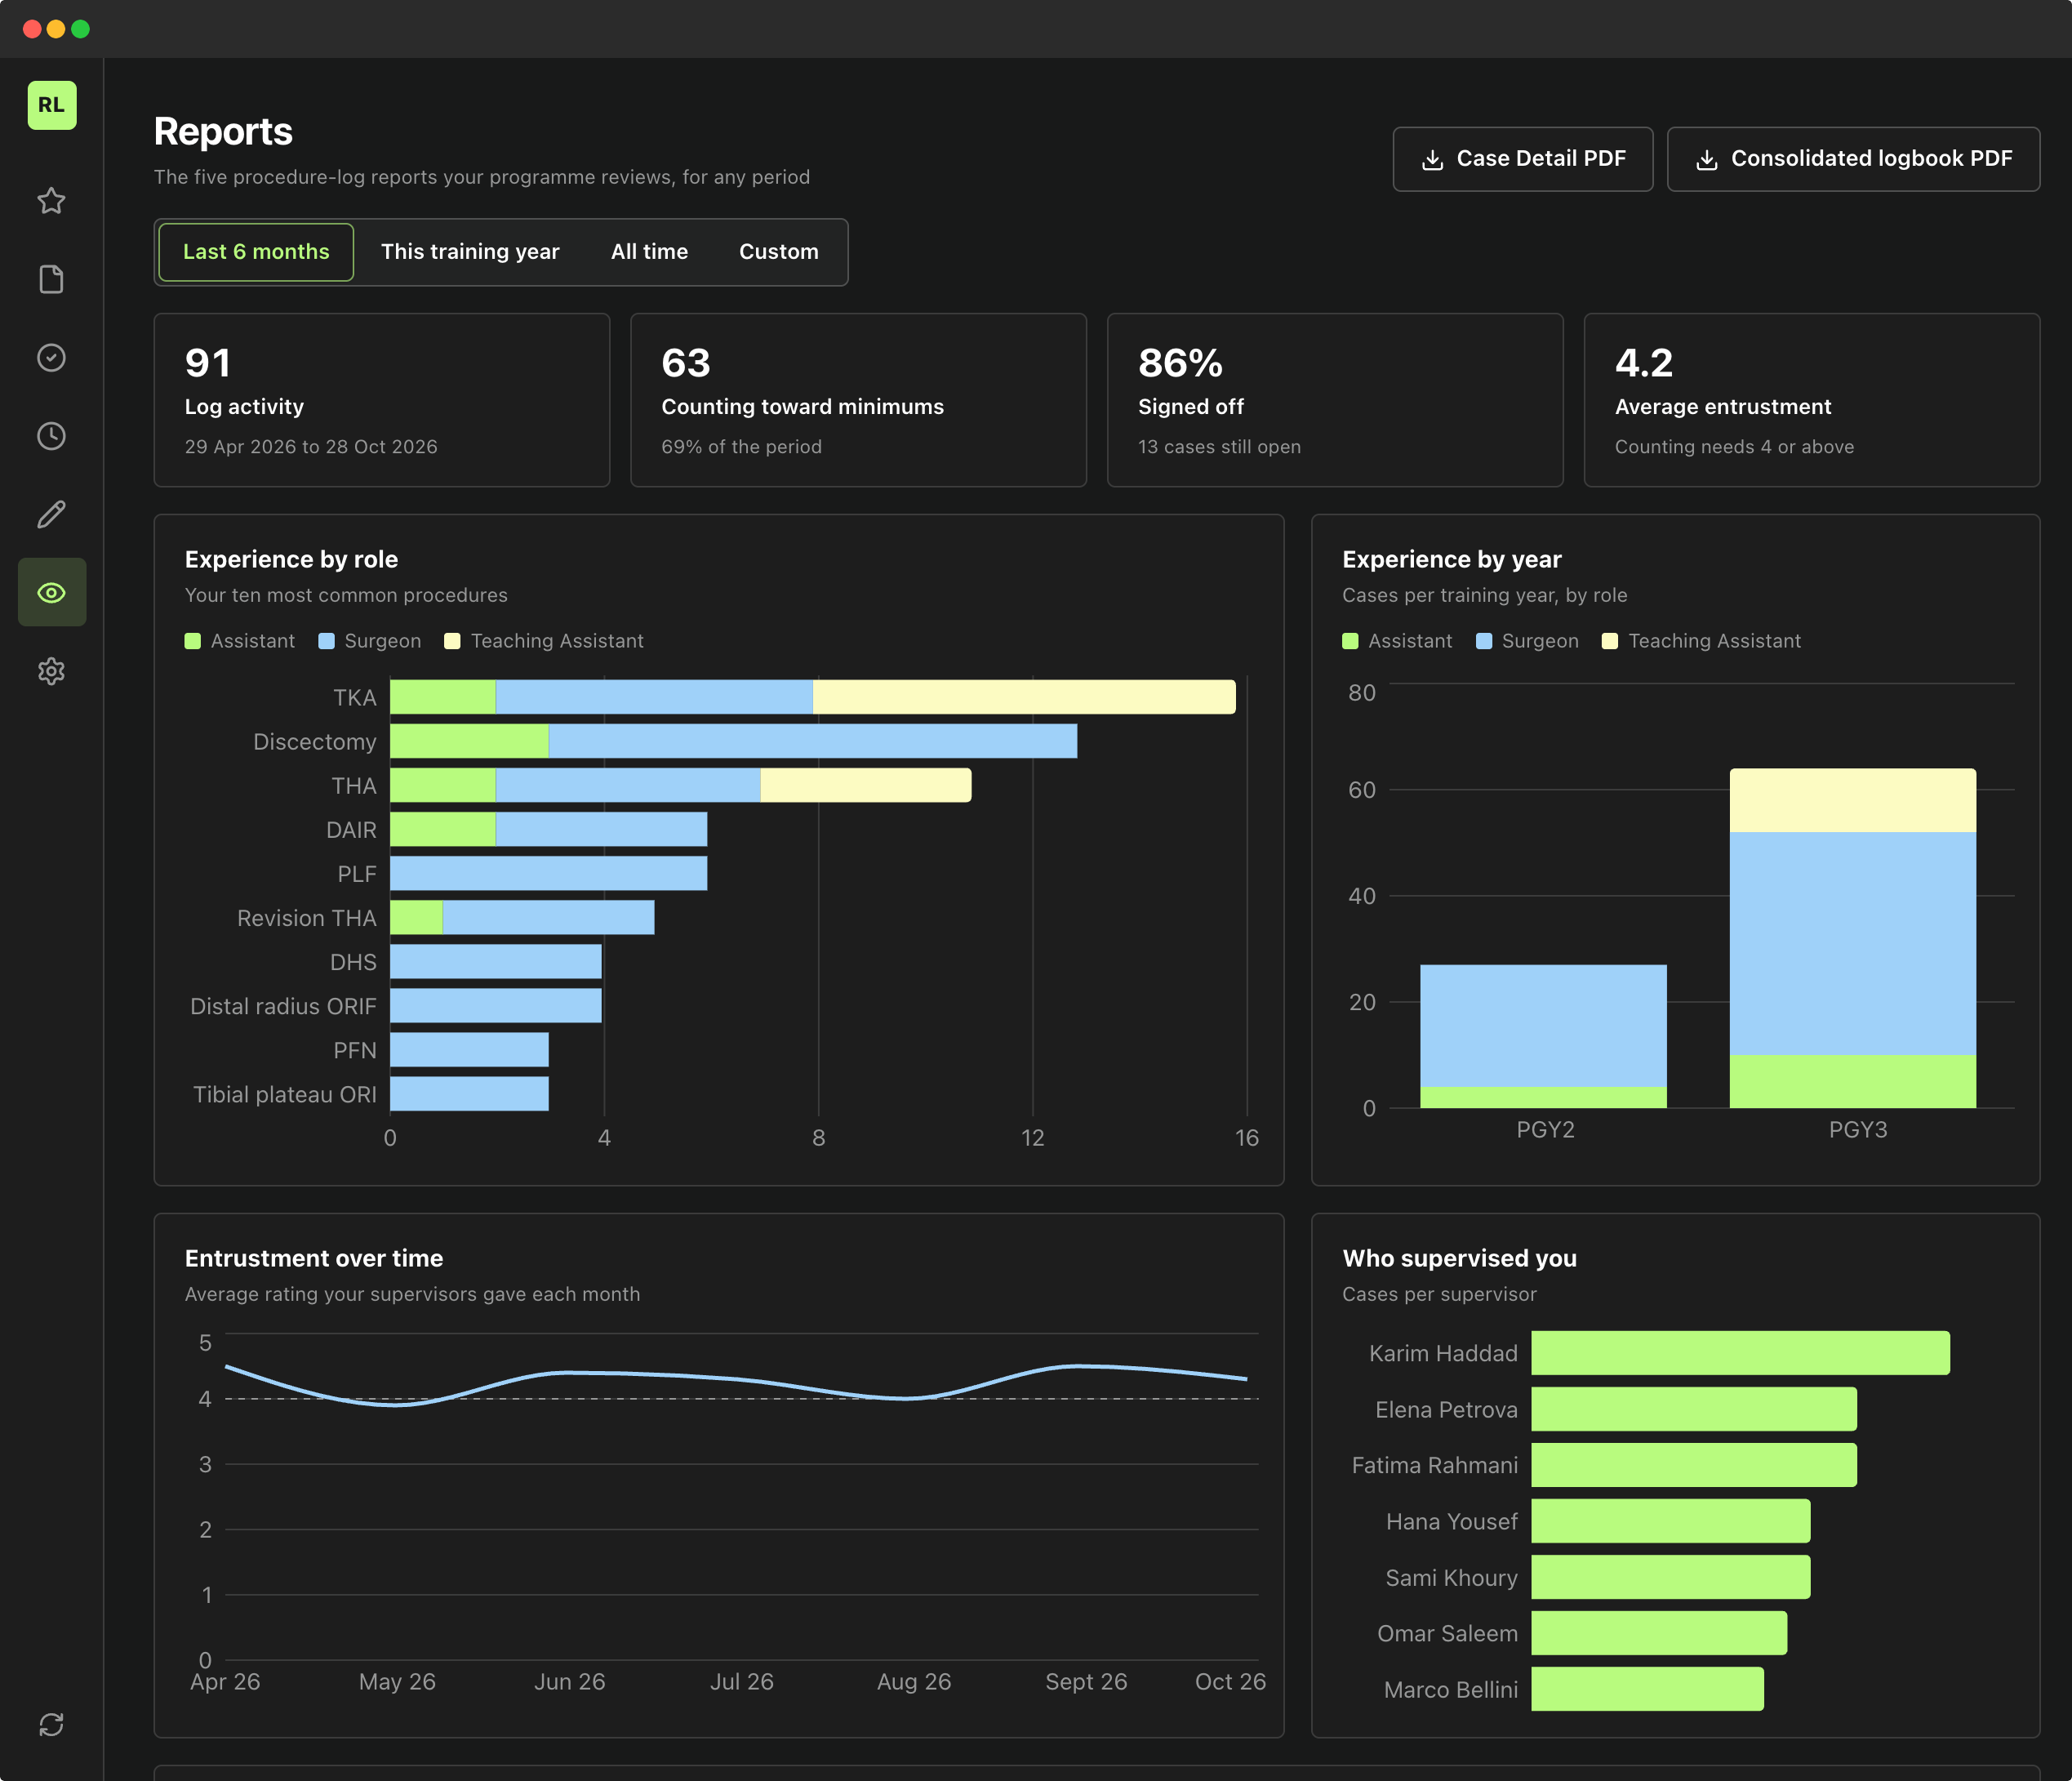Open the star favorites sidebar icon

52,201
